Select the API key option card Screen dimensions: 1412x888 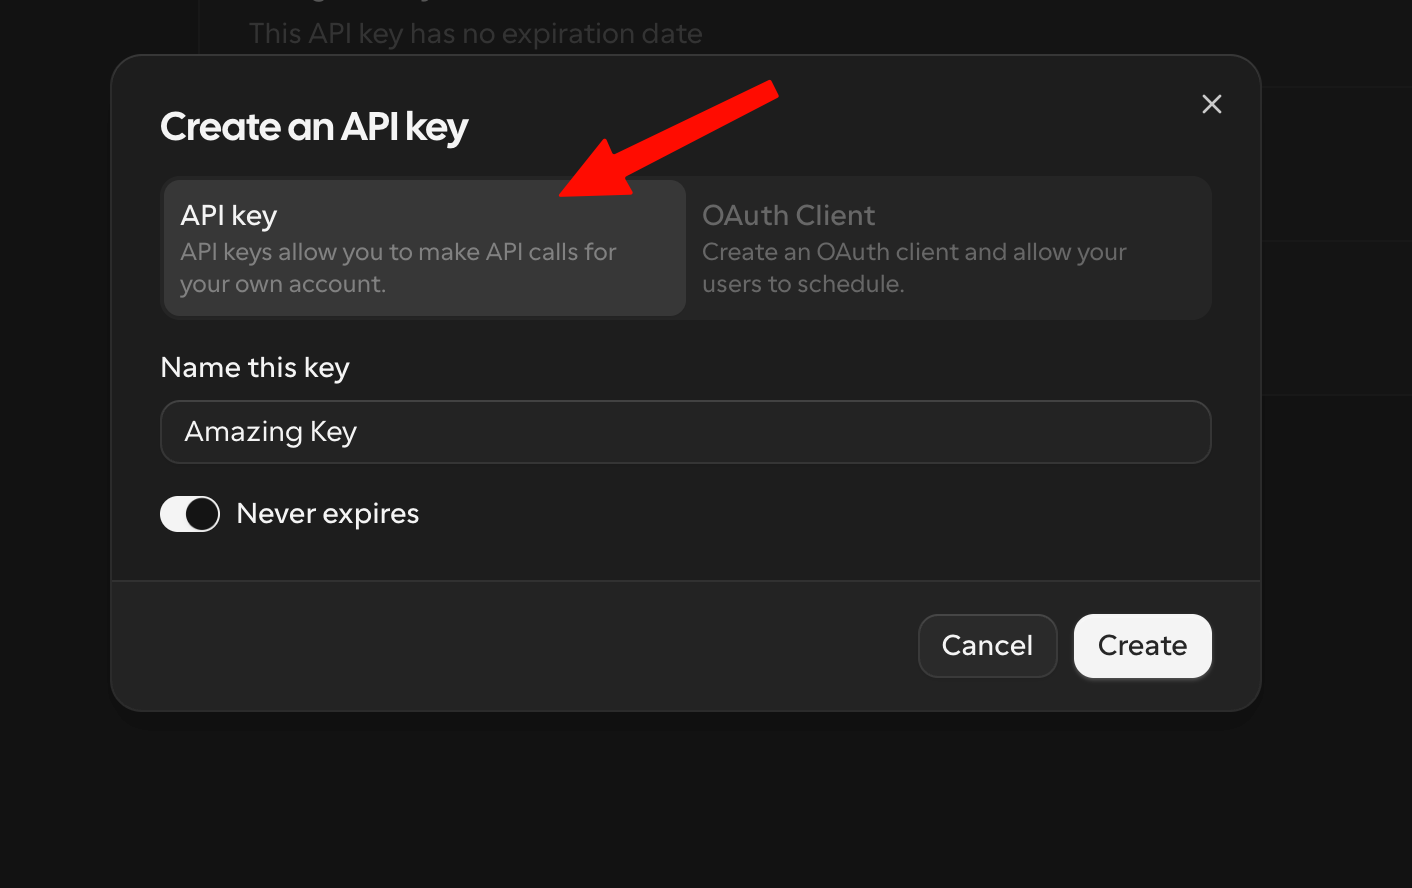(424, 248)
